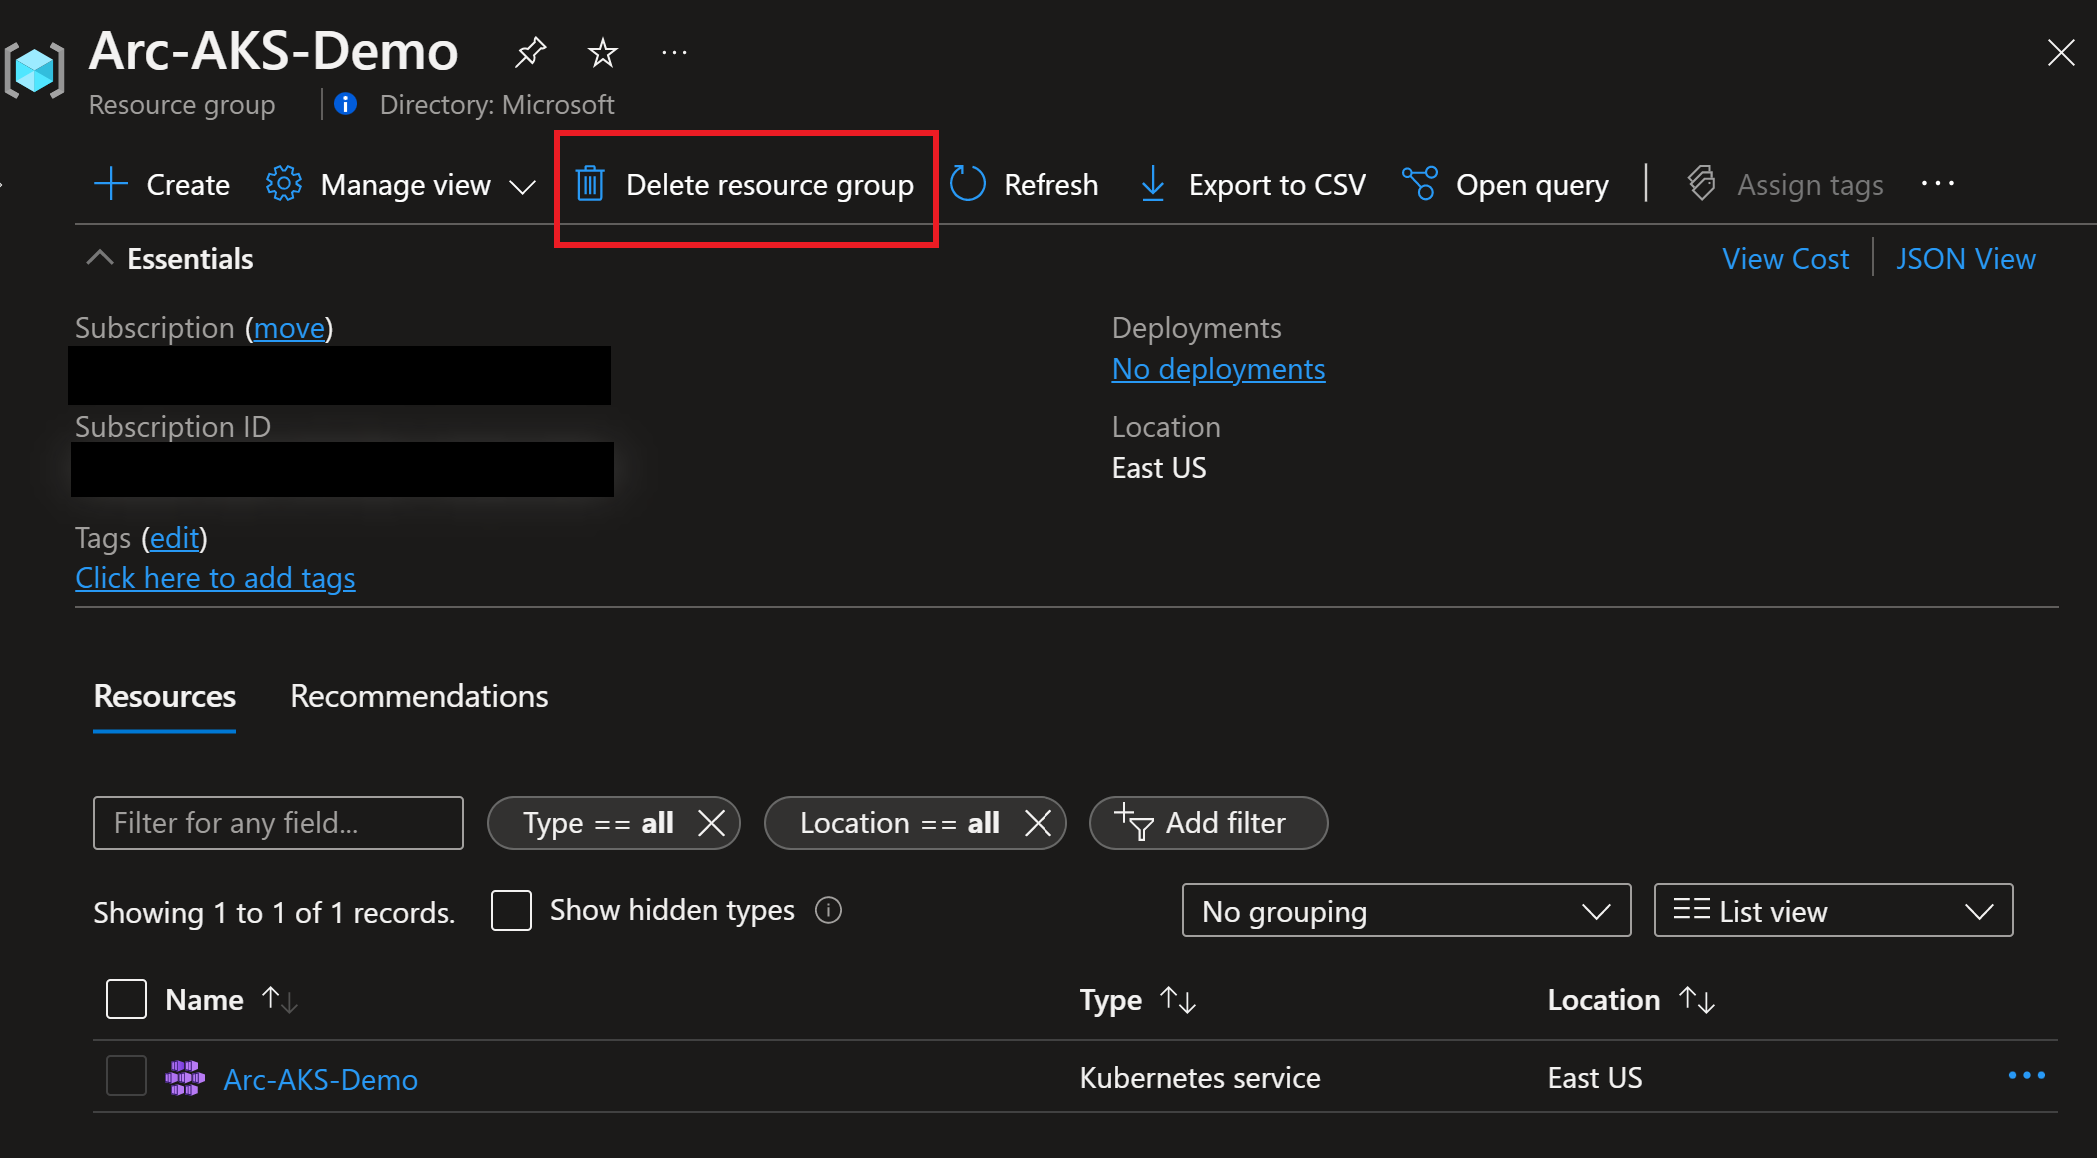This screenshot has width=2097, height=1158.
Task: Open the toolbar overflow ellipsis menu
Action: point(1938,184)
